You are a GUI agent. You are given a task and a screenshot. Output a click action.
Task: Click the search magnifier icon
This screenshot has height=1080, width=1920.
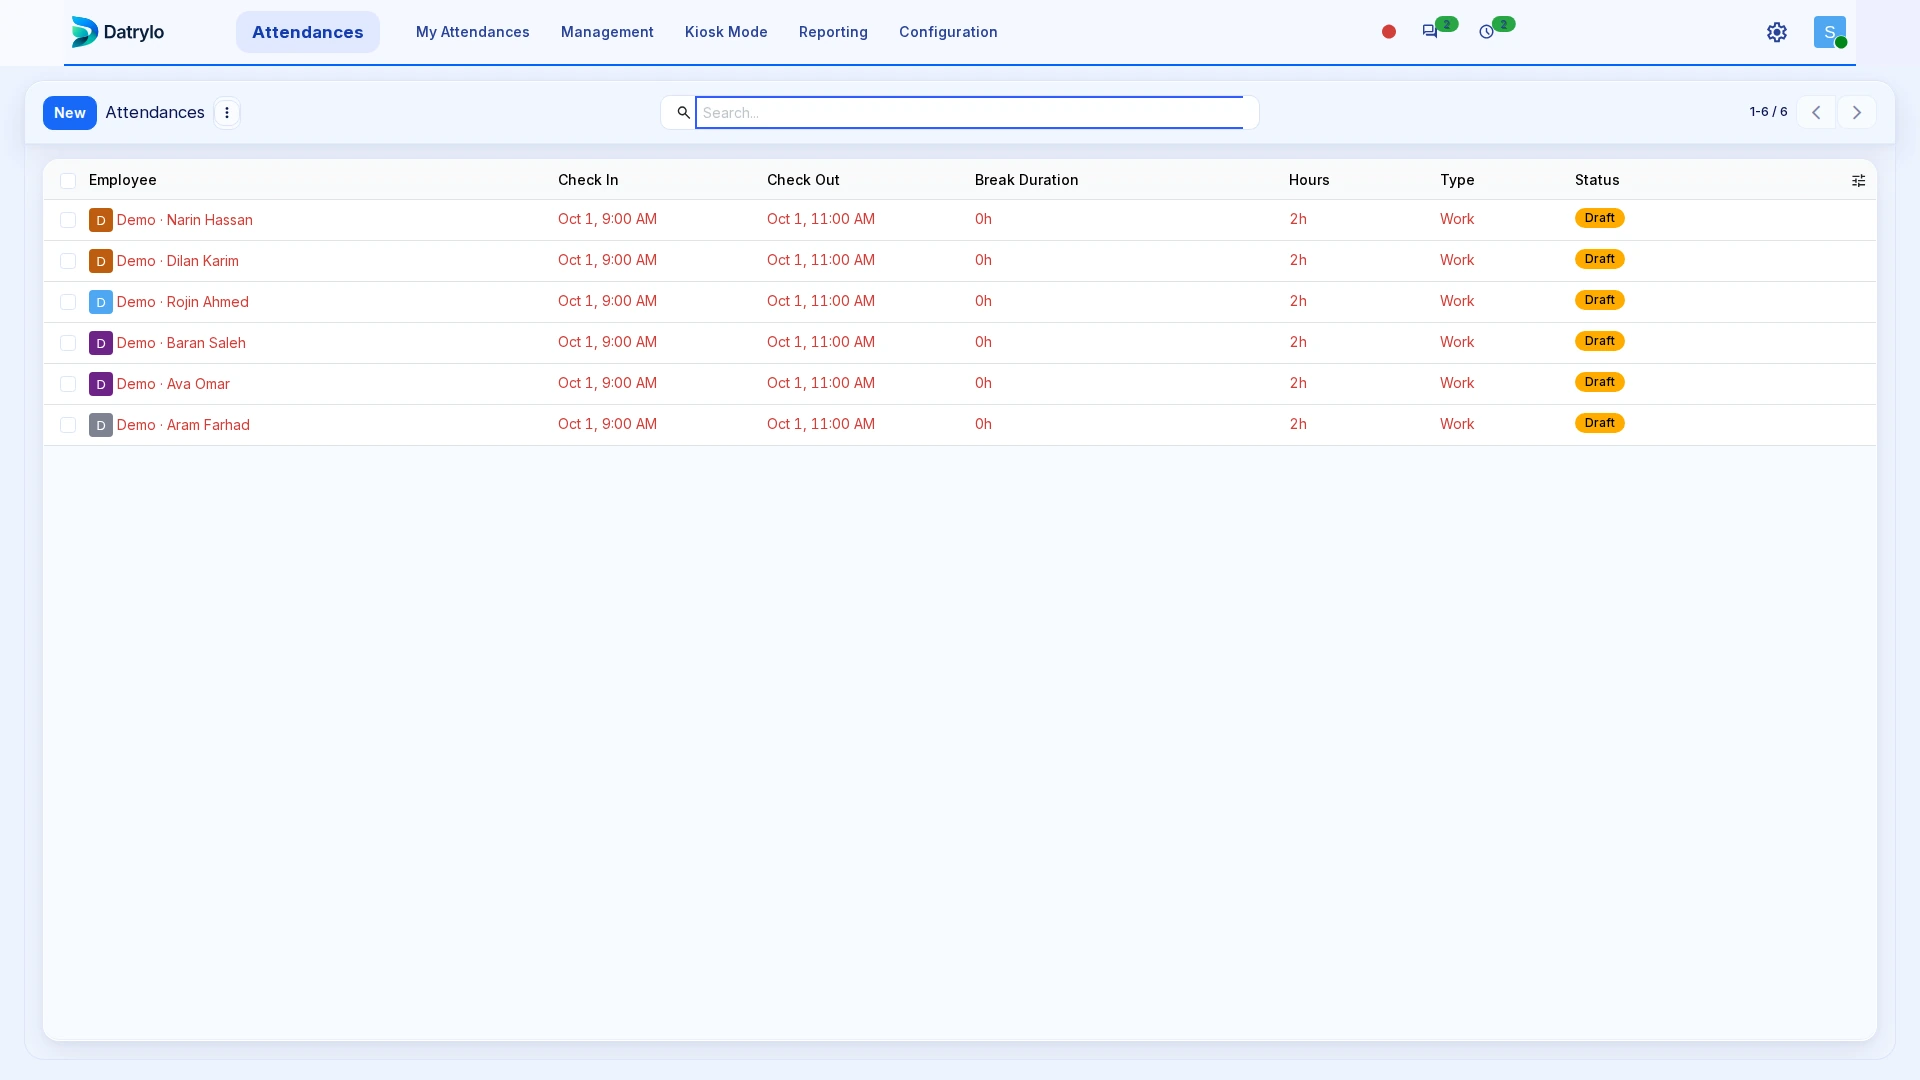click(x=684, y=113)
